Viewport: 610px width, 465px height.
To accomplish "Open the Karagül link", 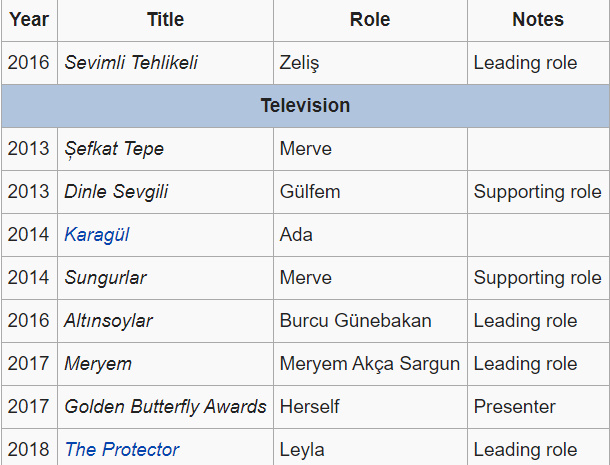I will coord(97,235).
